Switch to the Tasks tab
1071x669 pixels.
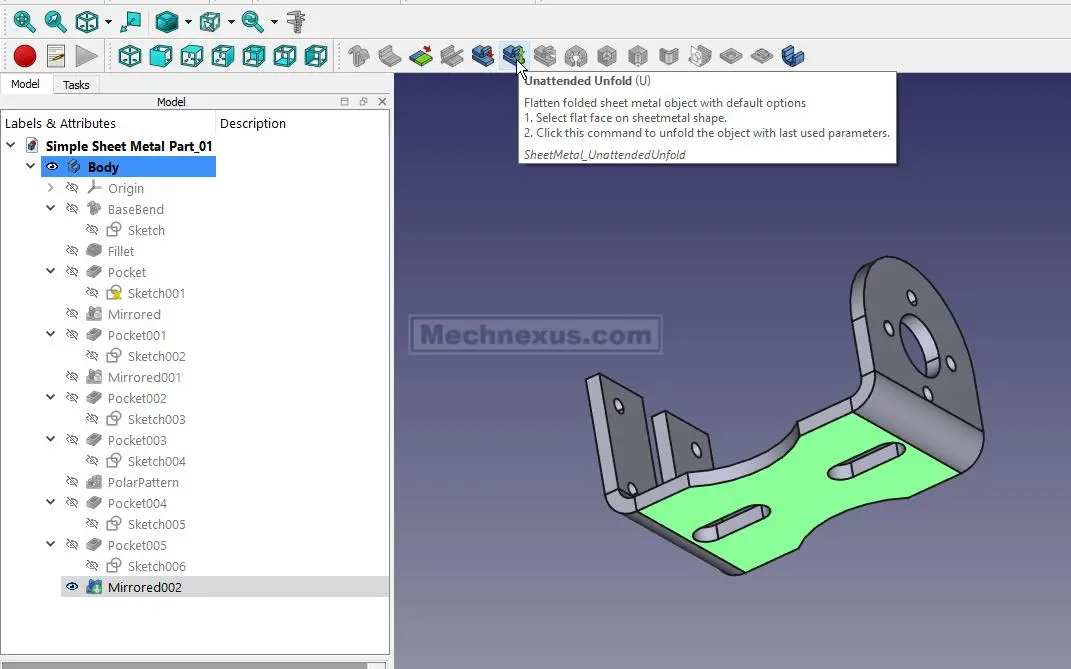tap(76, 85)
